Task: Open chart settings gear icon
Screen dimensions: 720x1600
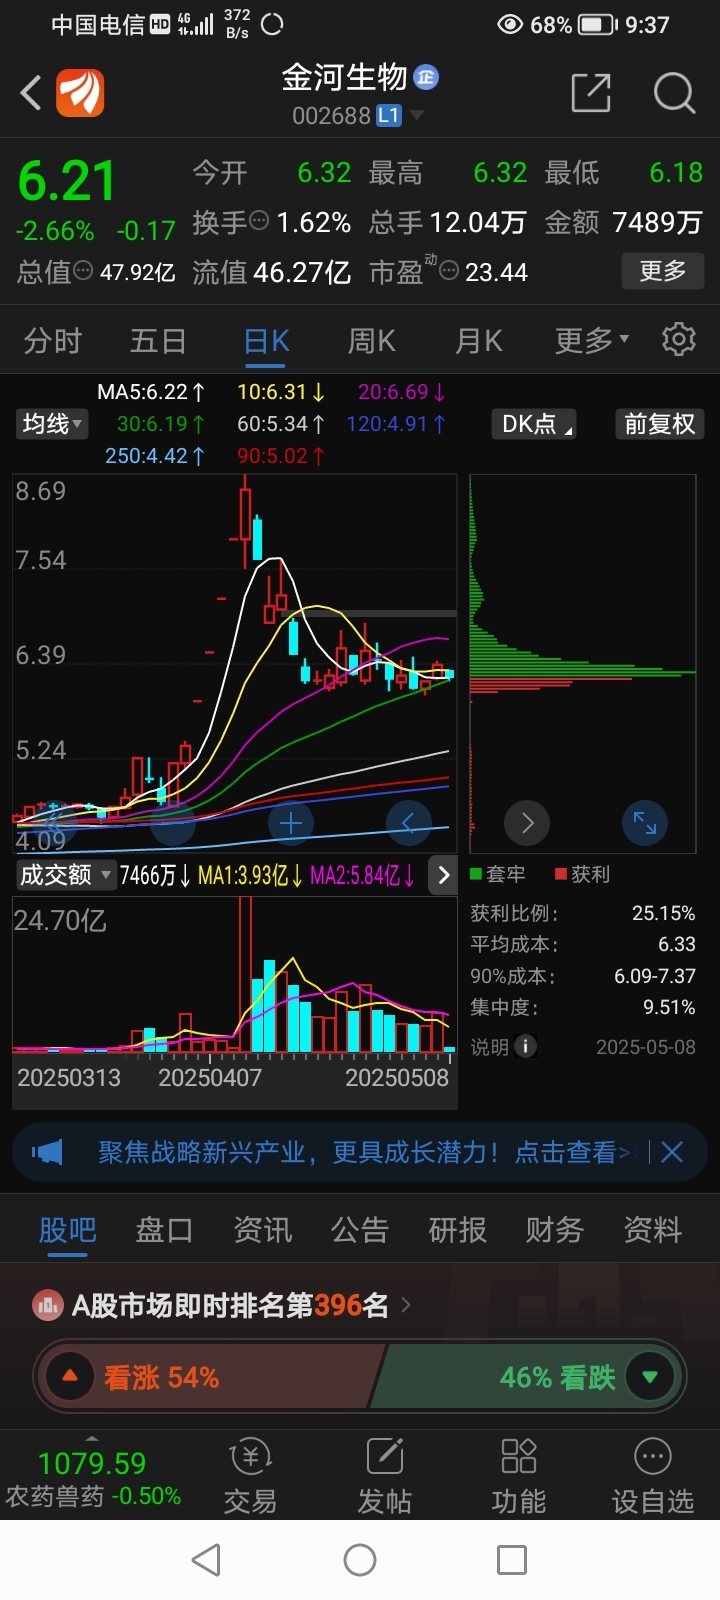Action: [x=679, y=340]
